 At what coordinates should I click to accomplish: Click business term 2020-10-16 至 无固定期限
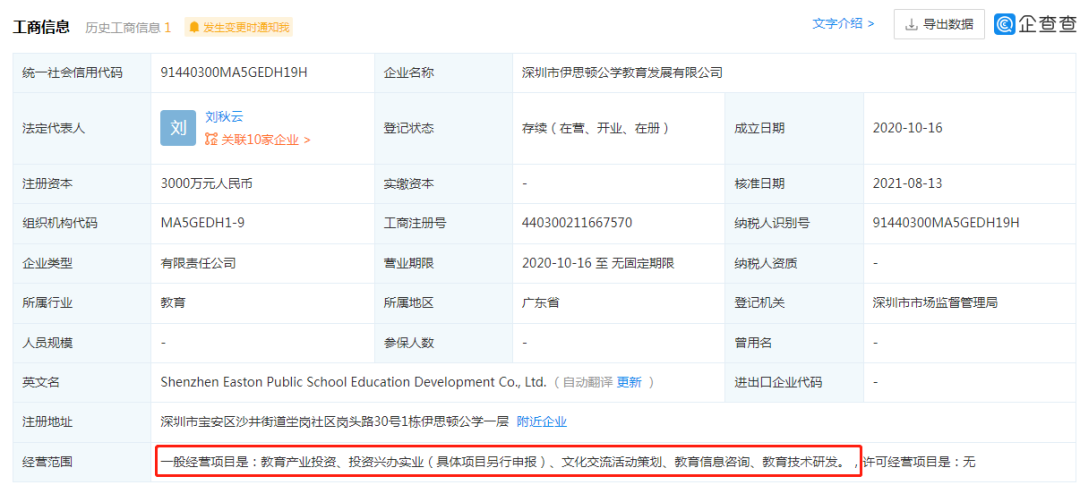pos(597,262)
